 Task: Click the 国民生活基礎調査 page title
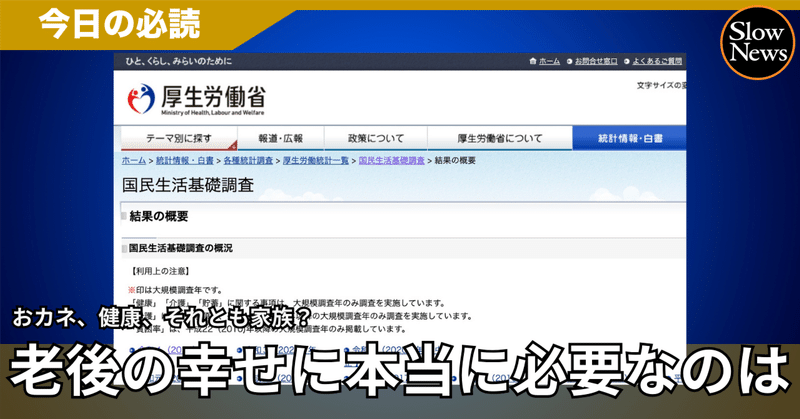coord(188,185)
